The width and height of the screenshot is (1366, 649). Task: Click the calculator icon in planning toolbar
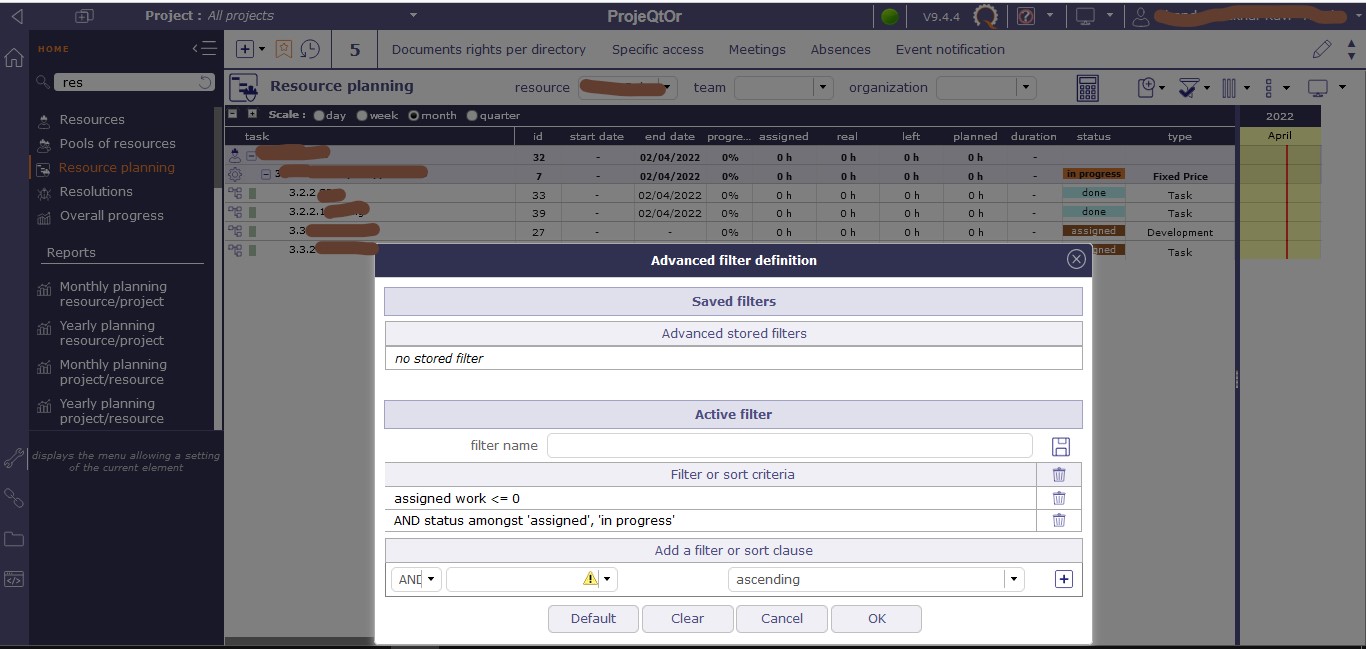coord(1087,88)
